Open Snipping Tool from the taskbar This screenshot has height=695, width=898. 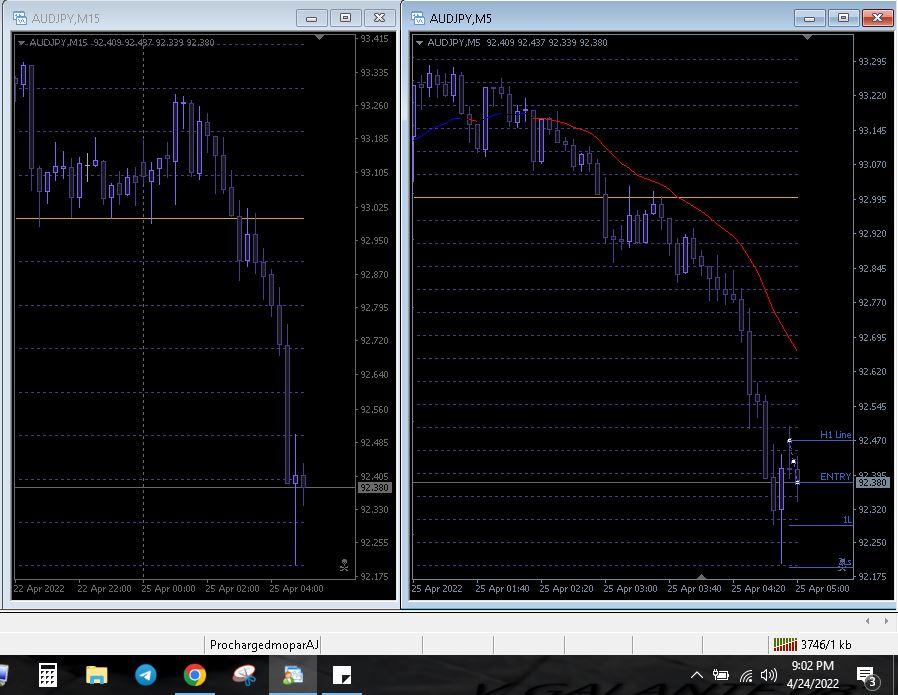click(243, 676)
